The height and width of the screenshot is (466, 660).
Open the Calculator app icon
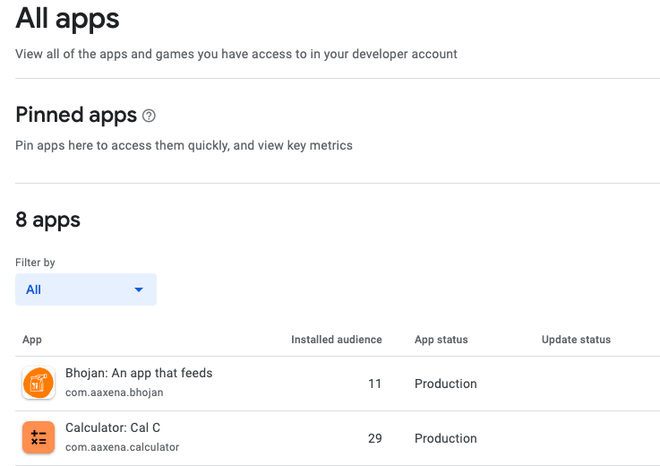[x=37, y=438]
